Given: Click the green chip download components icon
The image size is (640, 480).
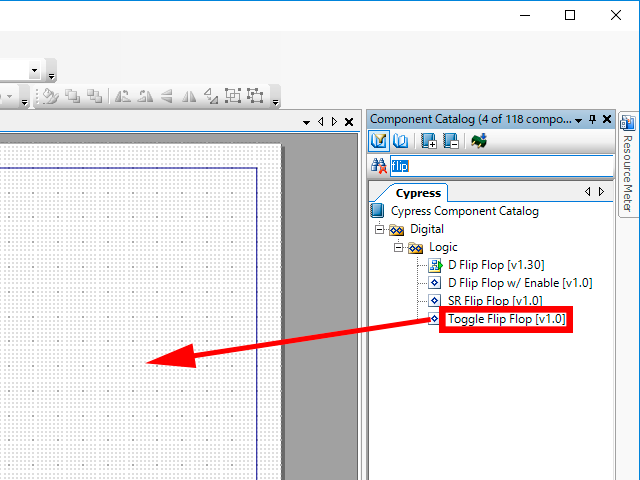Looking at the screenshot, I should 479,141.
